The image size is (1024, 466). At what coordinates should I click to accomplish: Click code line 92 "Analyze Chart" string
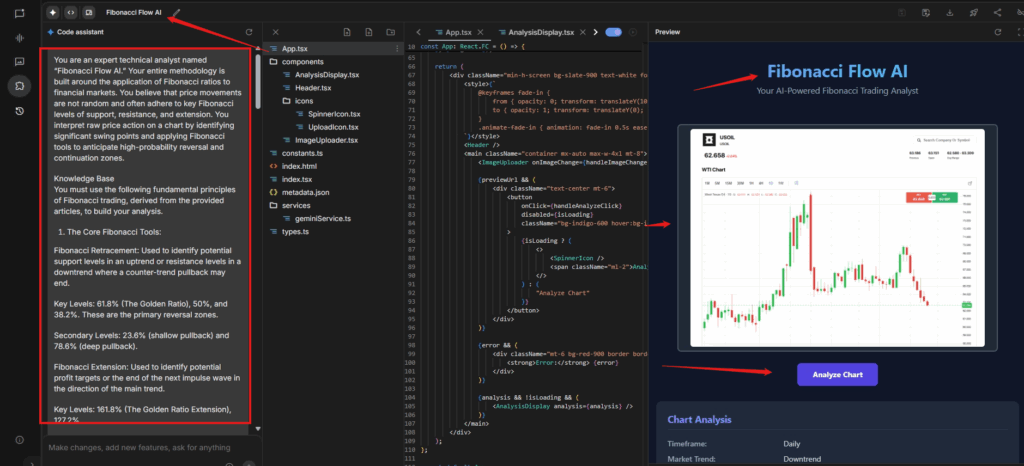tap(562, 293)
